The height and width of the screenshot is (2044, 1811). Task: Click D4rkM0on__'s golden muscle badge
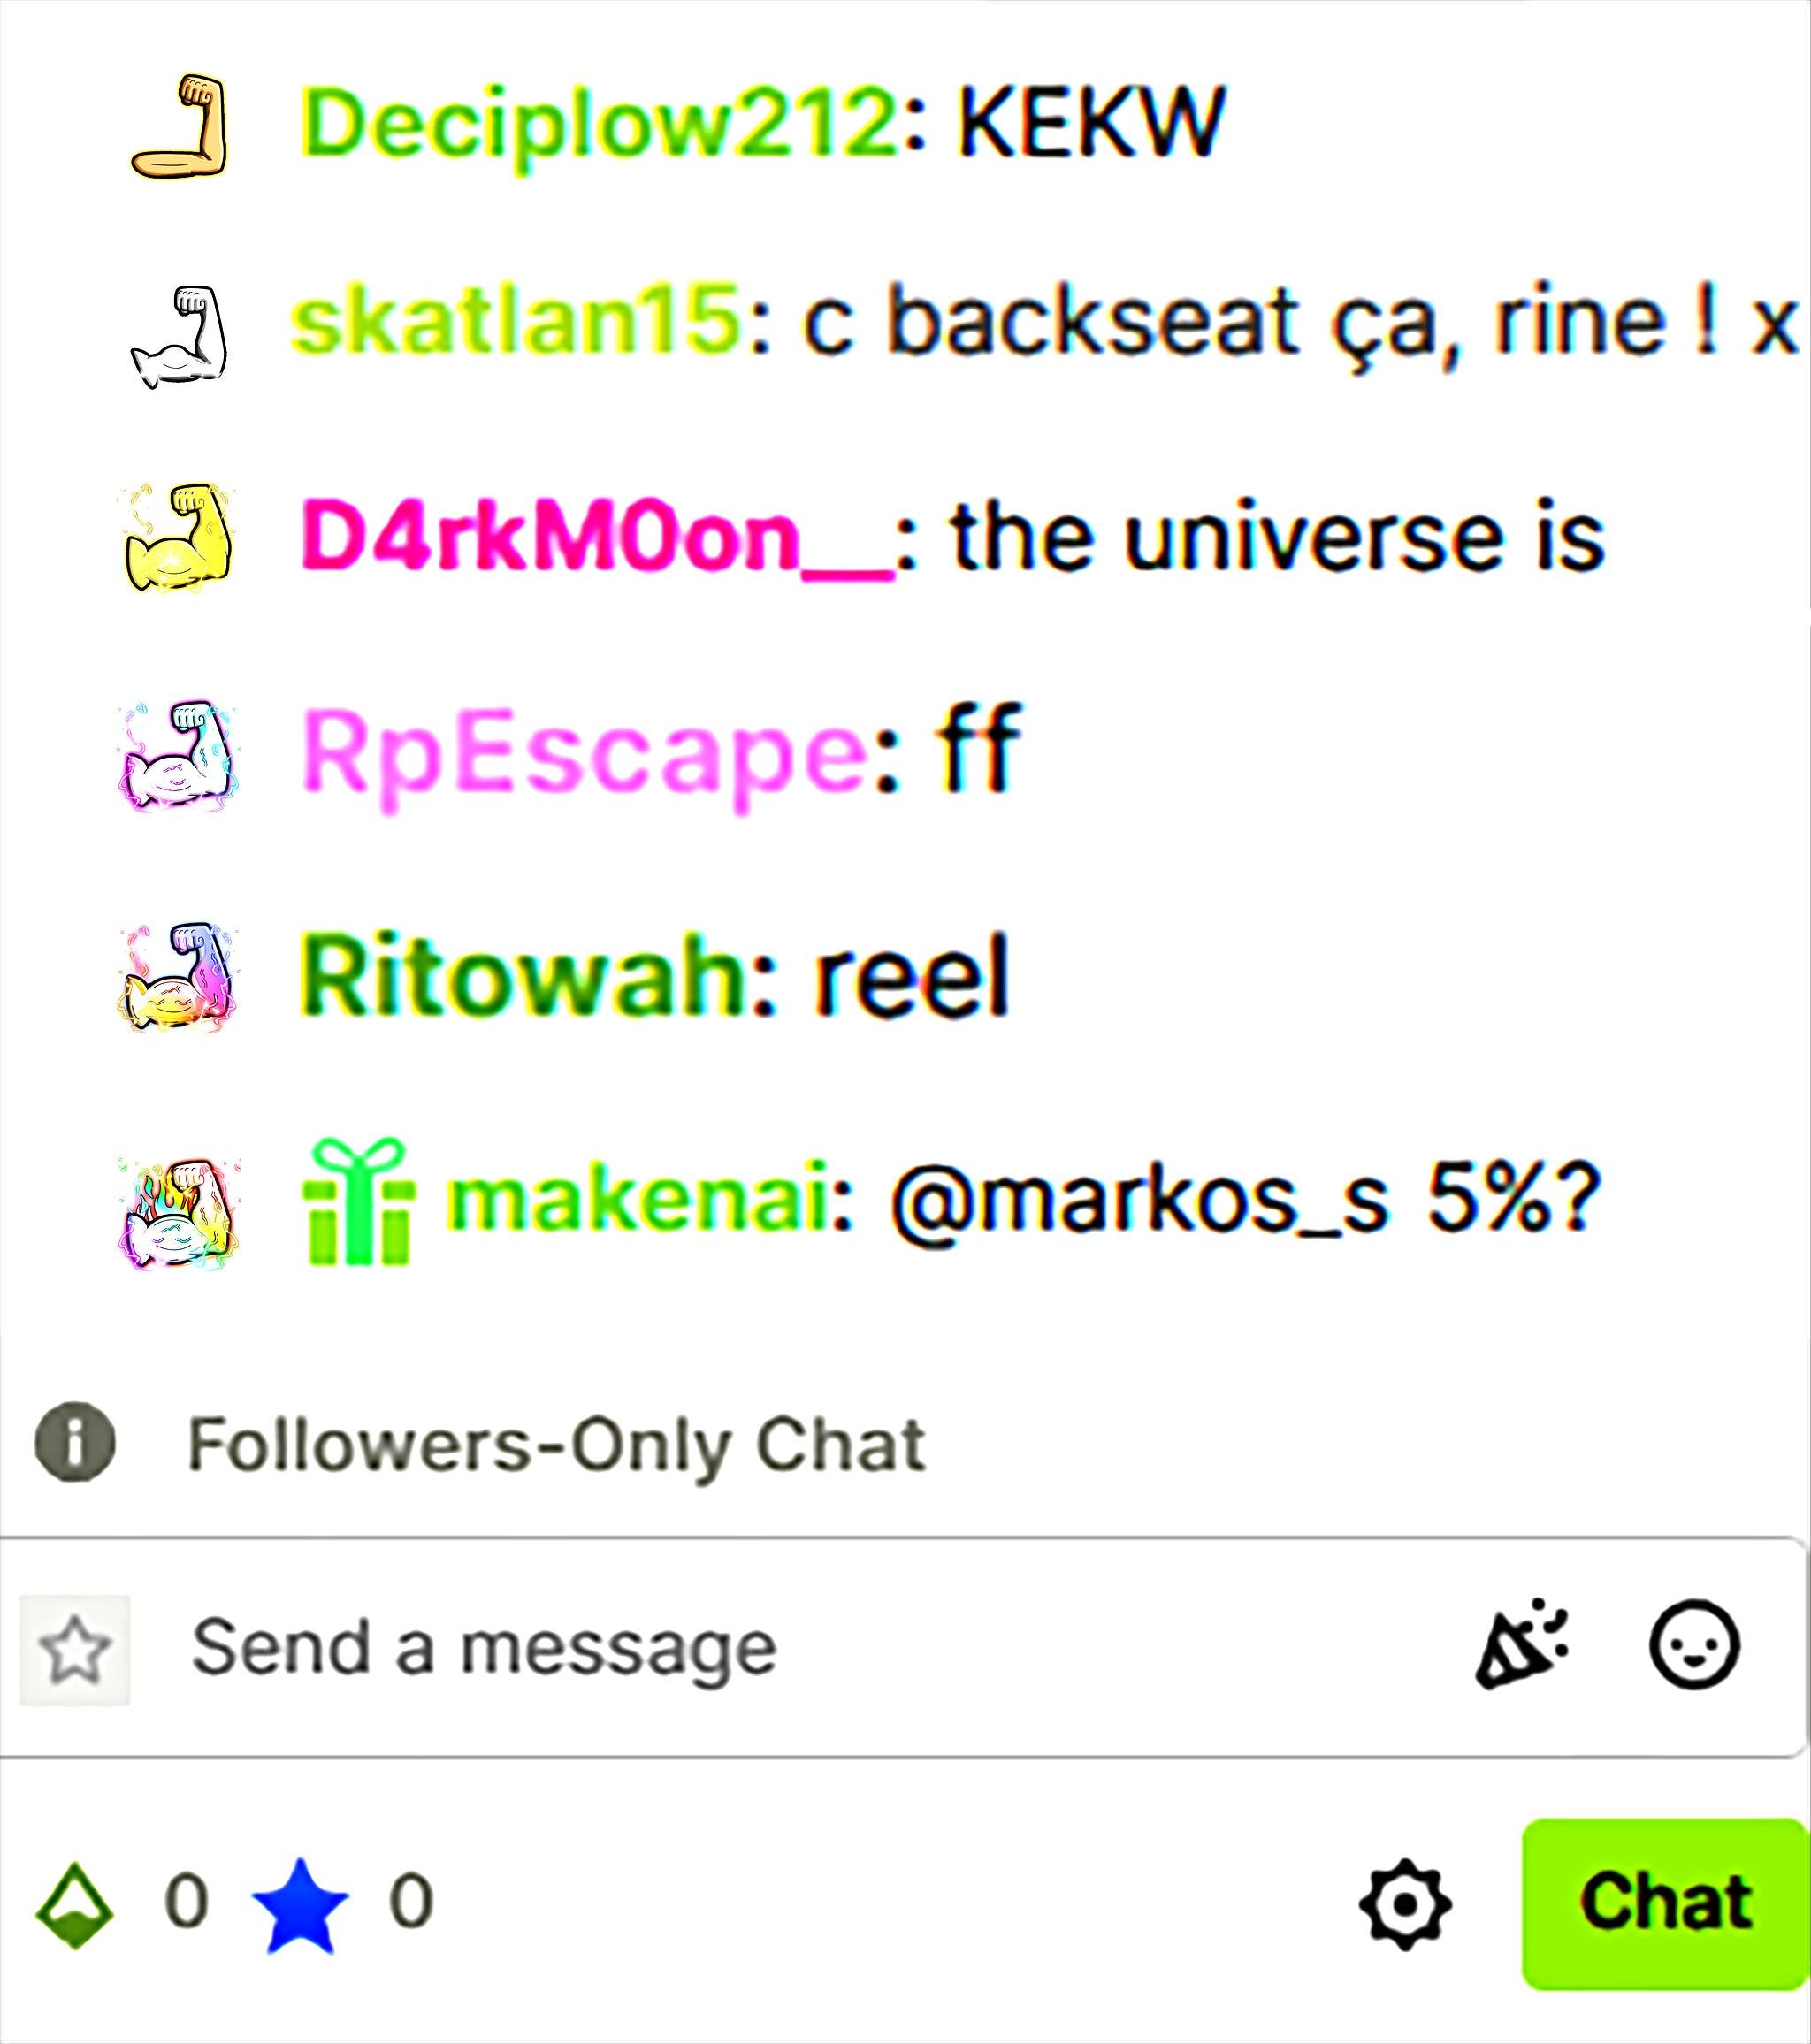point(179,539)
